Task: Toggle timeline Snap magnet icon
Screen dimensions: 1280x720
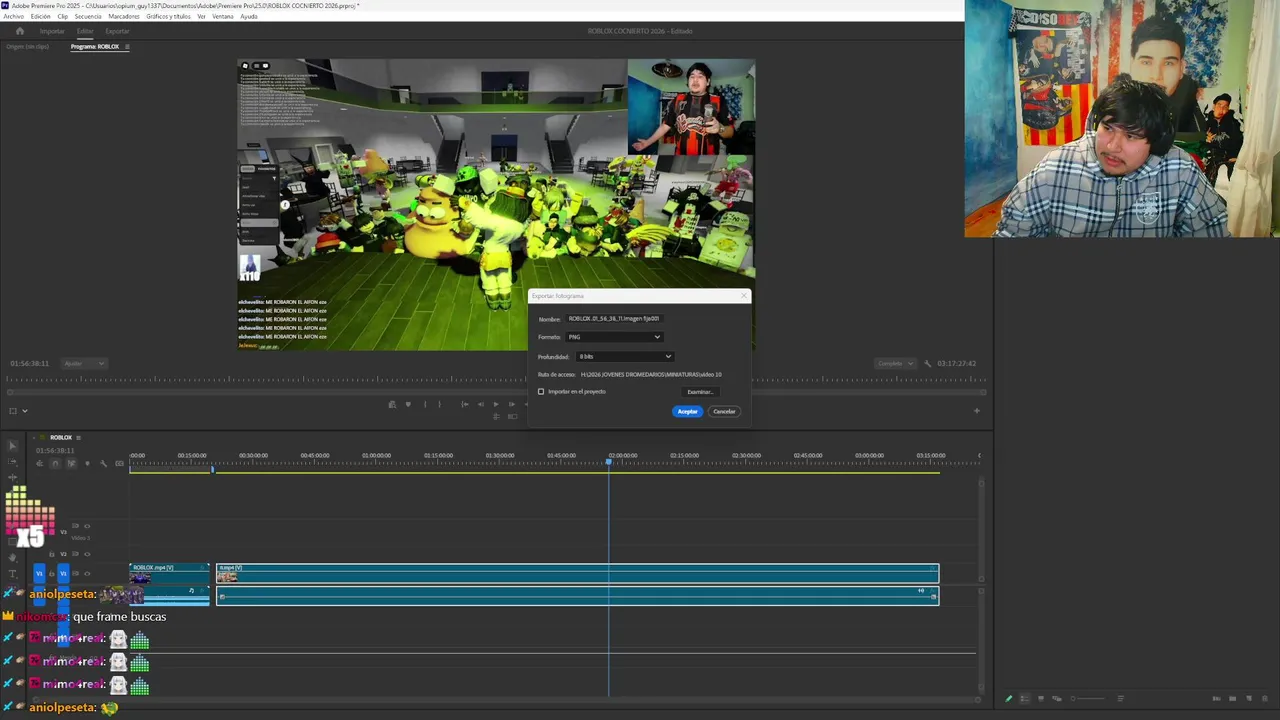Action: tap(55, 463)
